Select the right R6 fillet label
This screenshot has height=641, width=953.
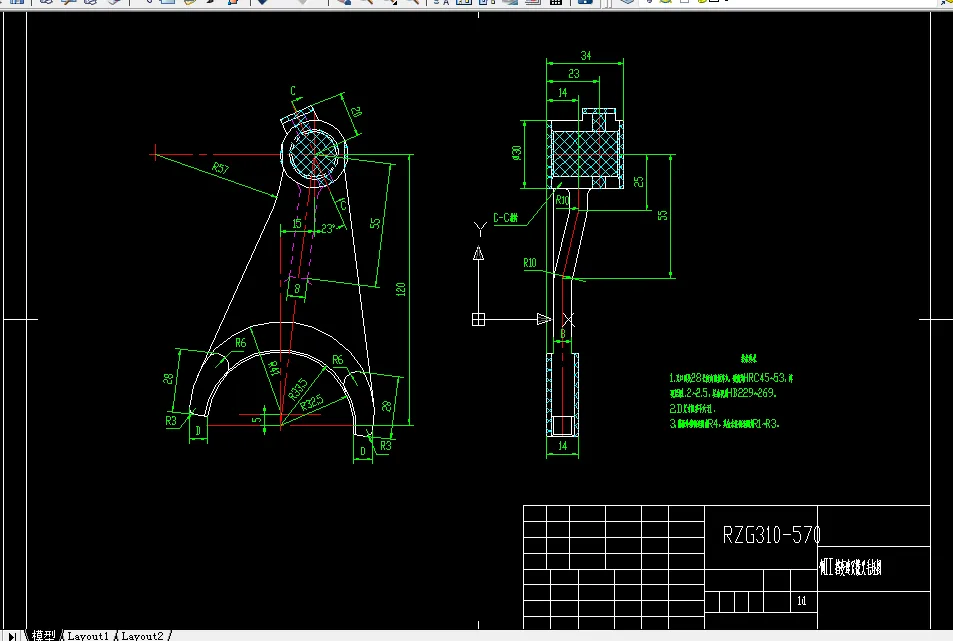tap(338, 360)
